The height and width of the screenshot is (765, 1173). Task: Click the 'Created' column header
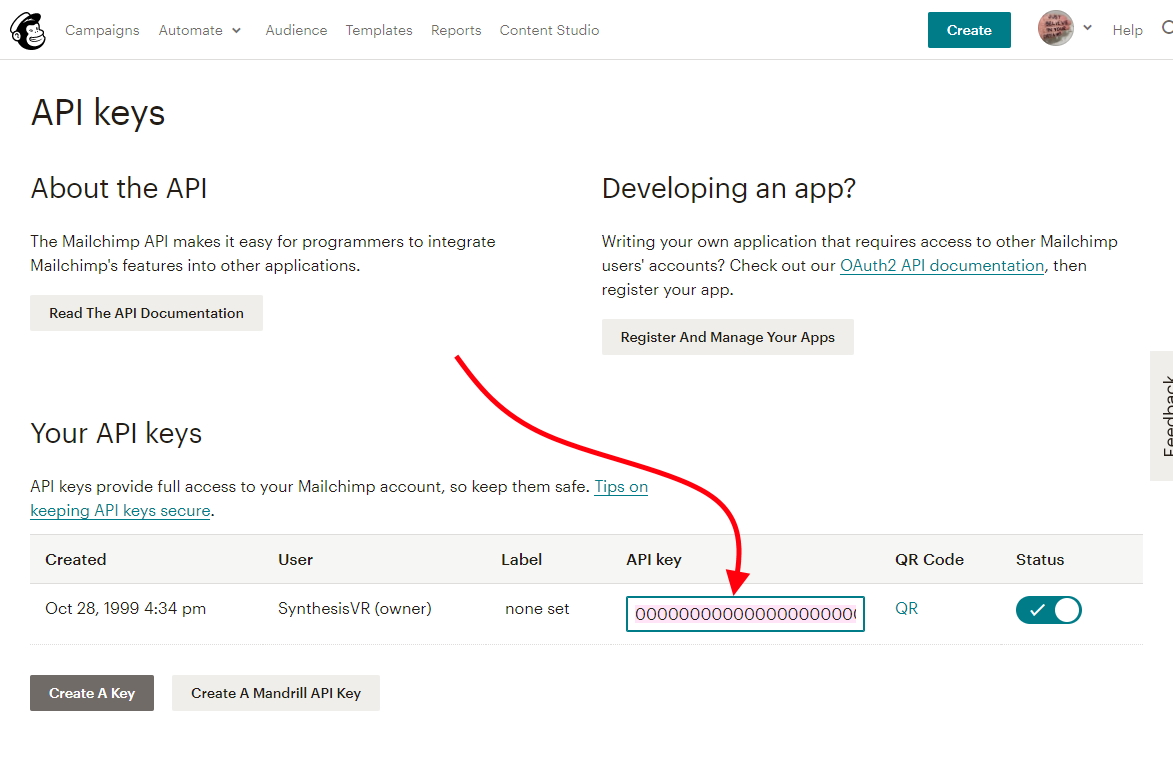pyautogui.click(x=76, y=559)
